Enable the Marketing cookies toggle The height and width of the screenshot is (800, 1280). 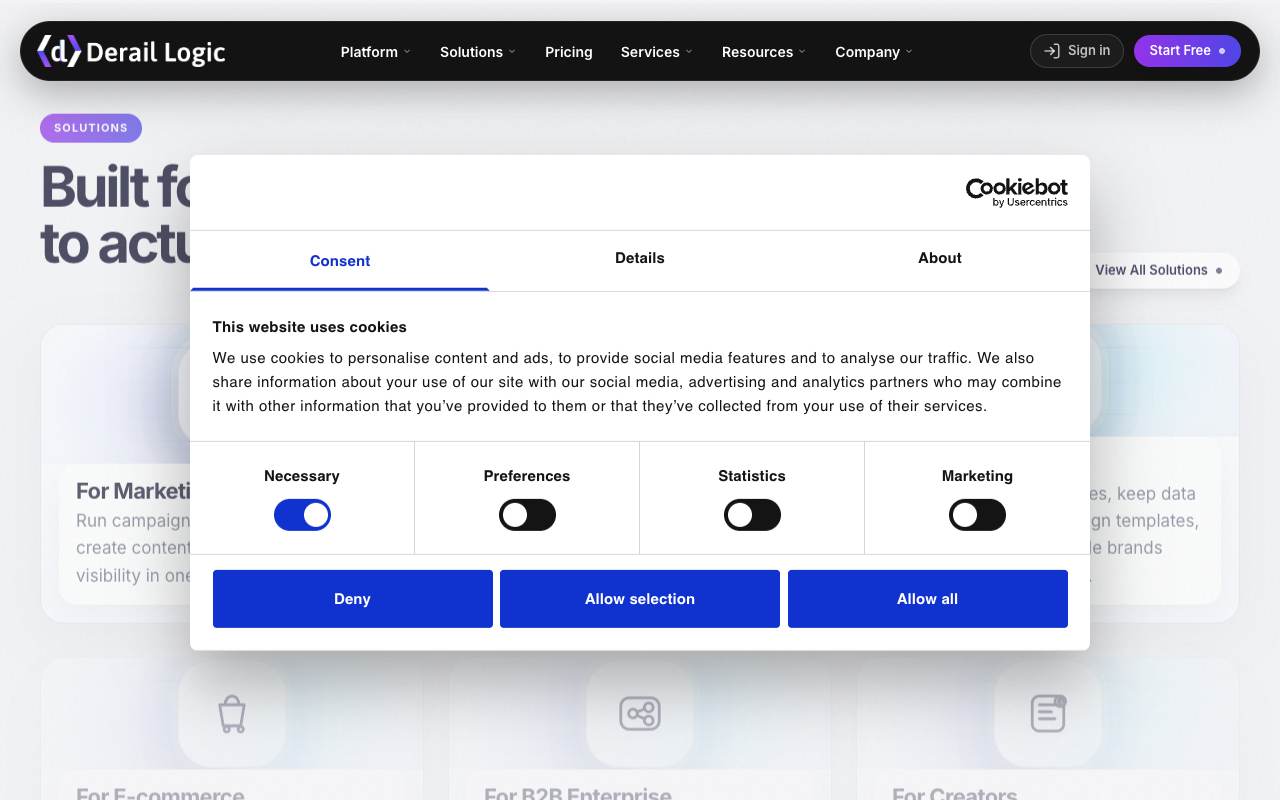[977, 515]
